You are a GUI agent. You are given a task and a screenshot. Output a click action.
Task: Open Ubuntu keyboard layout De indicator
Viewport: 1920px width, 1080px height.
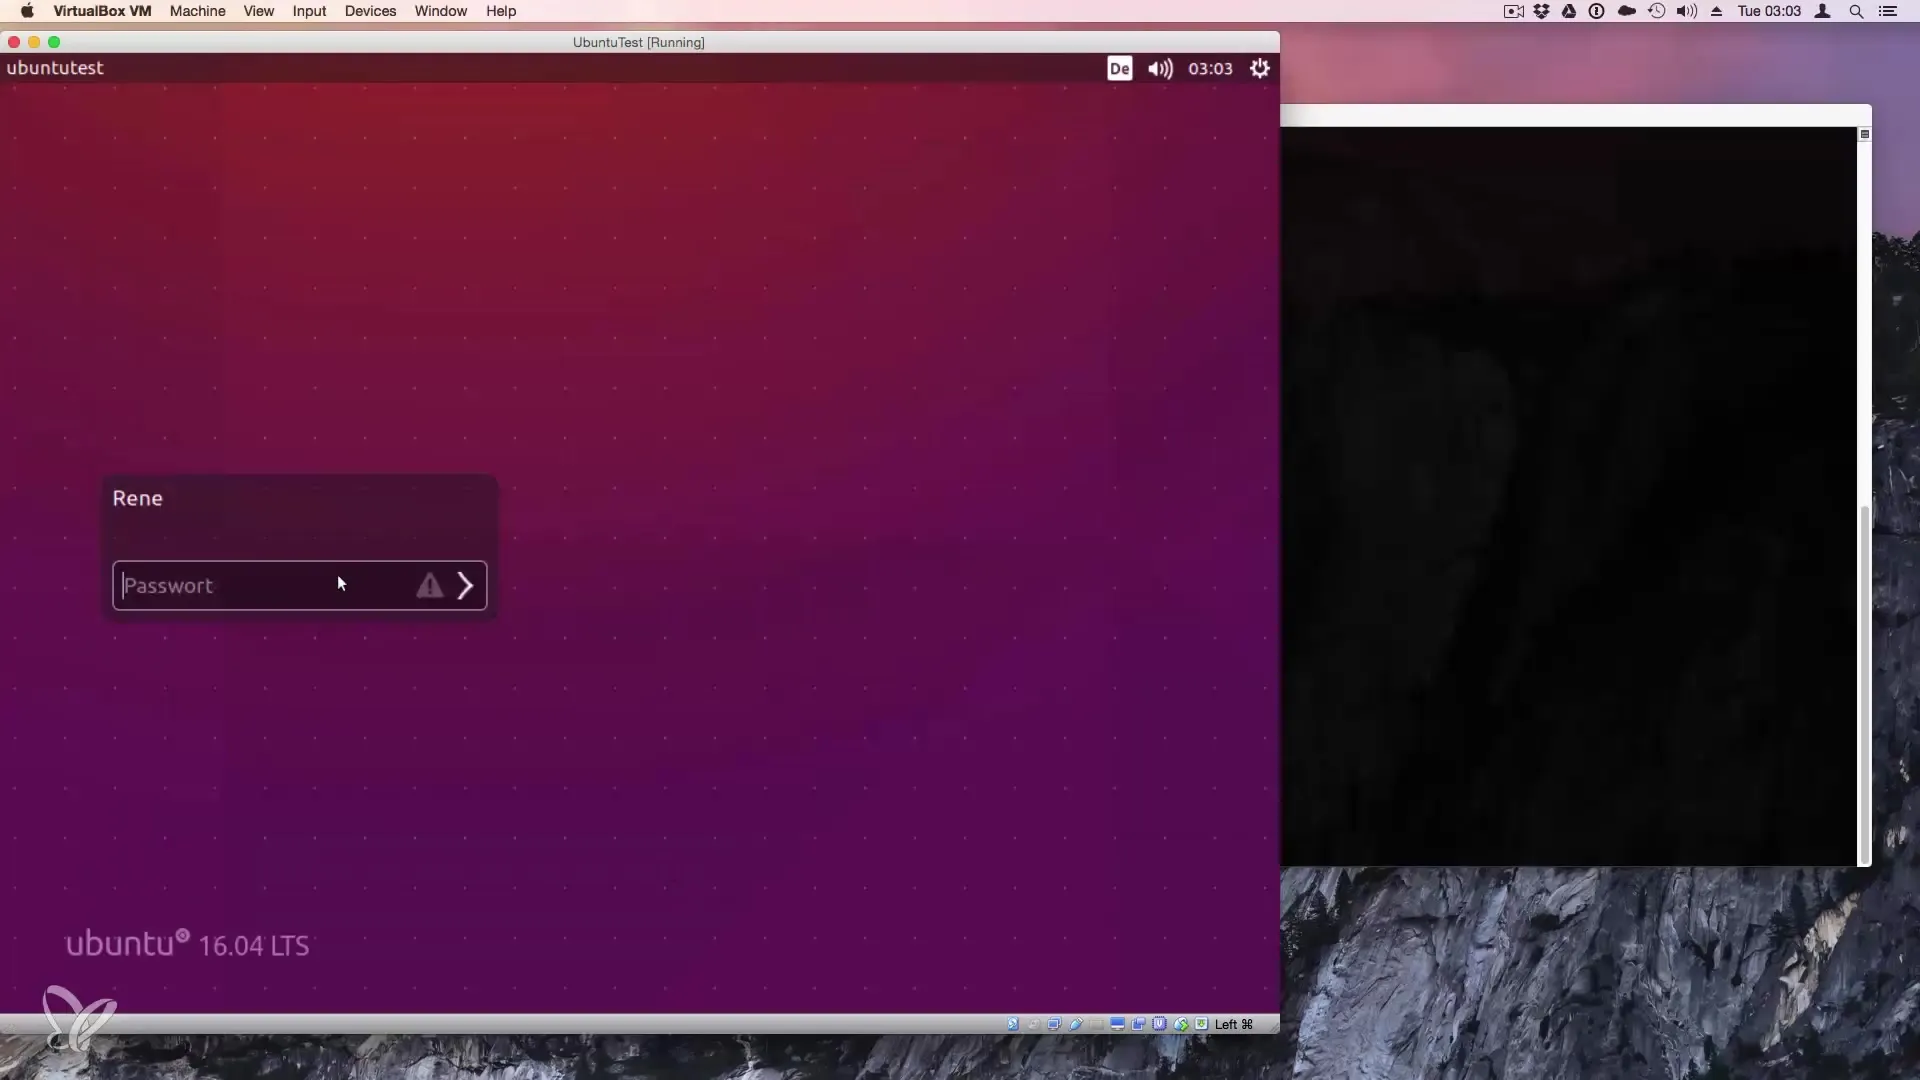[x=1120, y=68]
